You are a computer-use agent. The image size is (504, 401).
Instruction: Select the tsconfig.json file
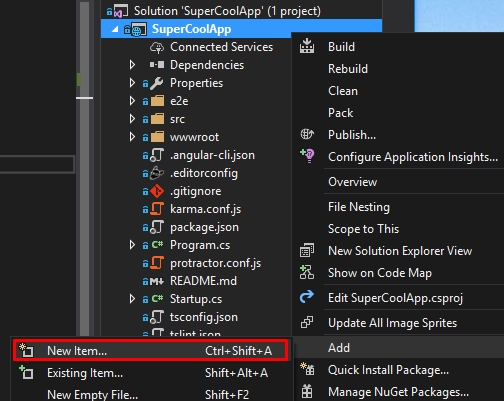(x=204, y=317)
